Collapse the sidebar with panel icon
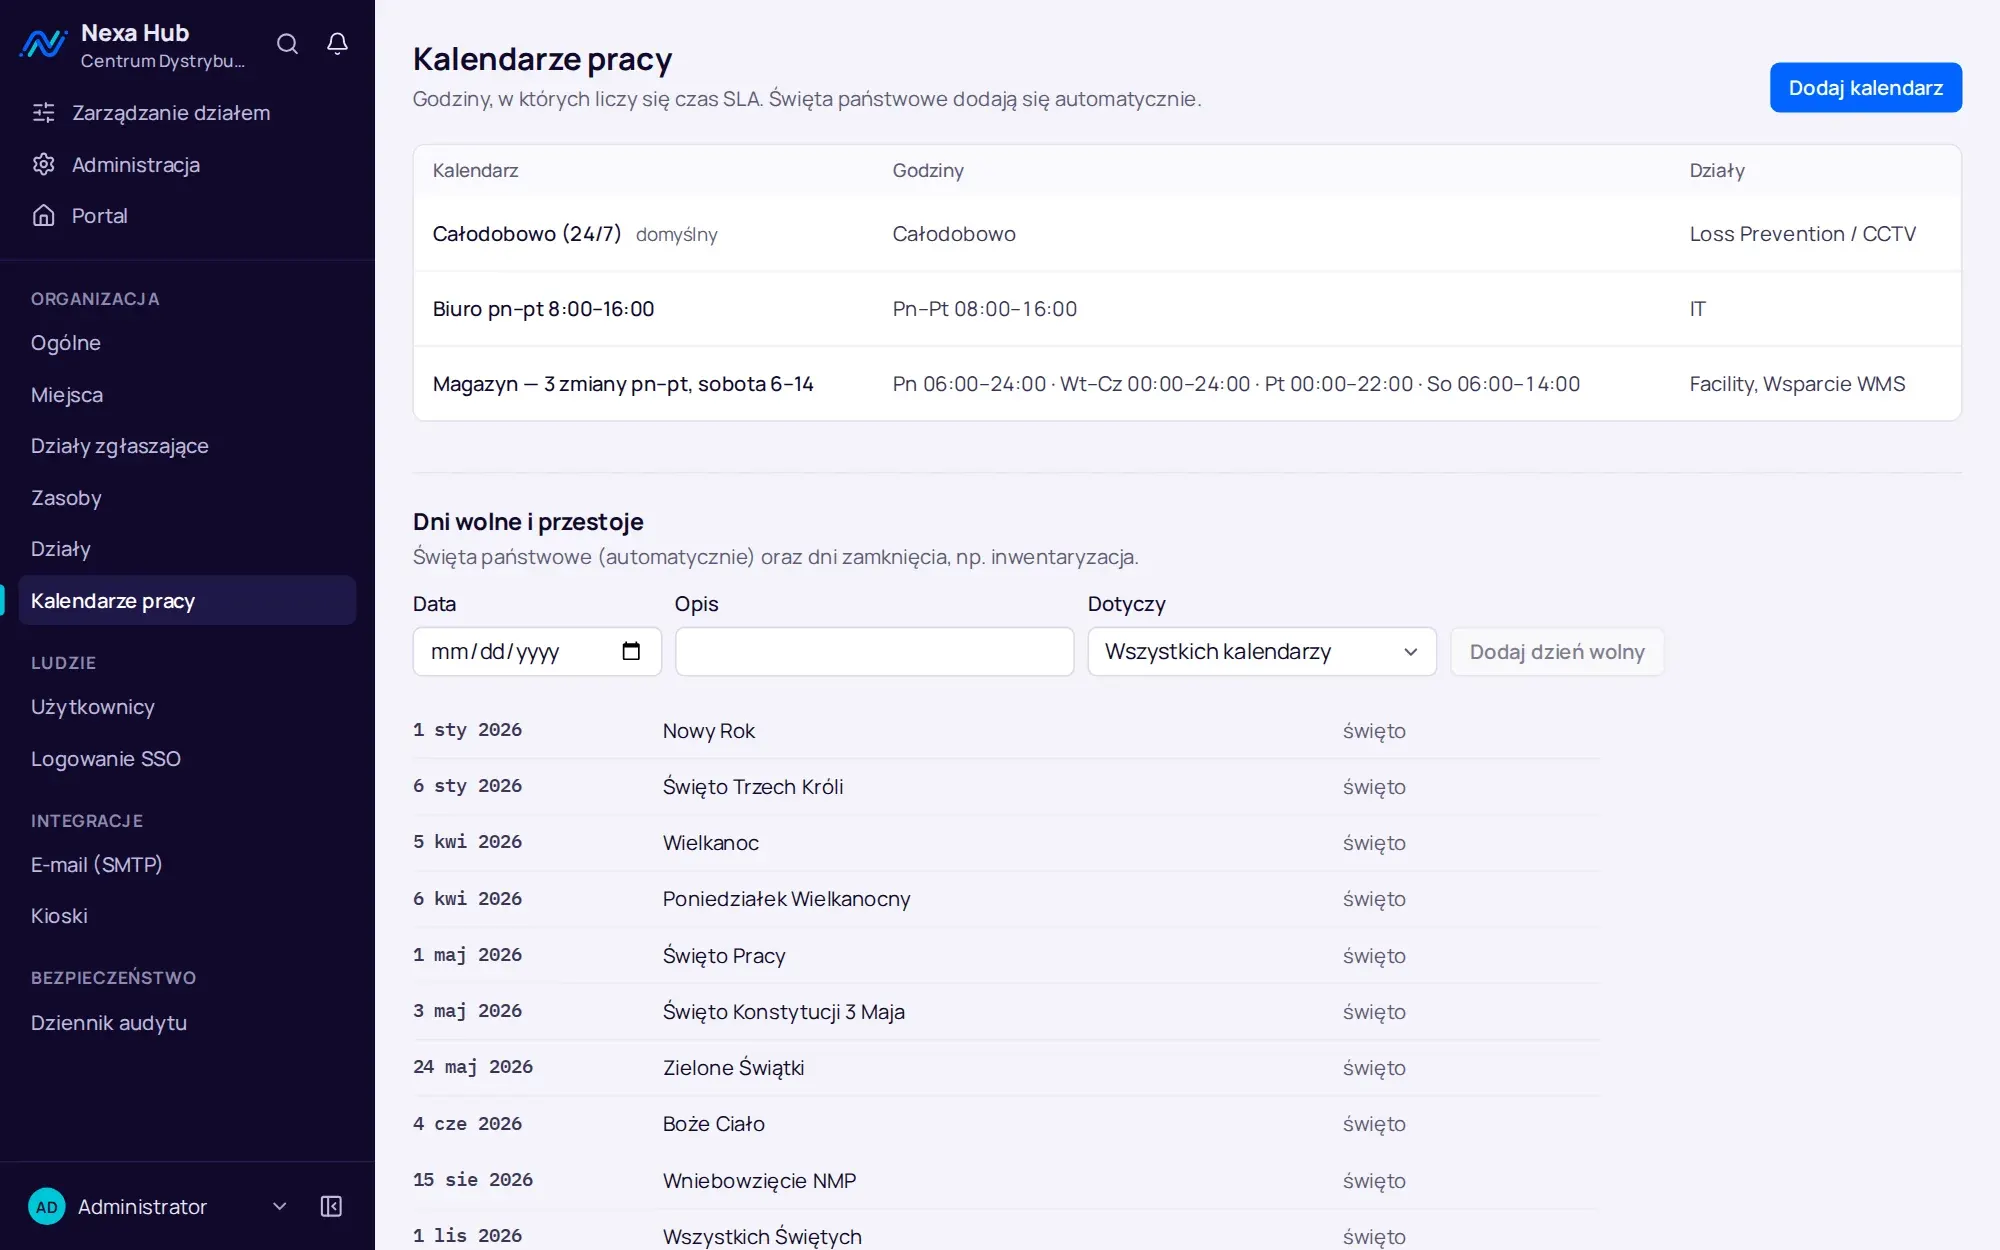Image resolution: width=2000 pixels, height=1250 pixels. click(331, 1206)
